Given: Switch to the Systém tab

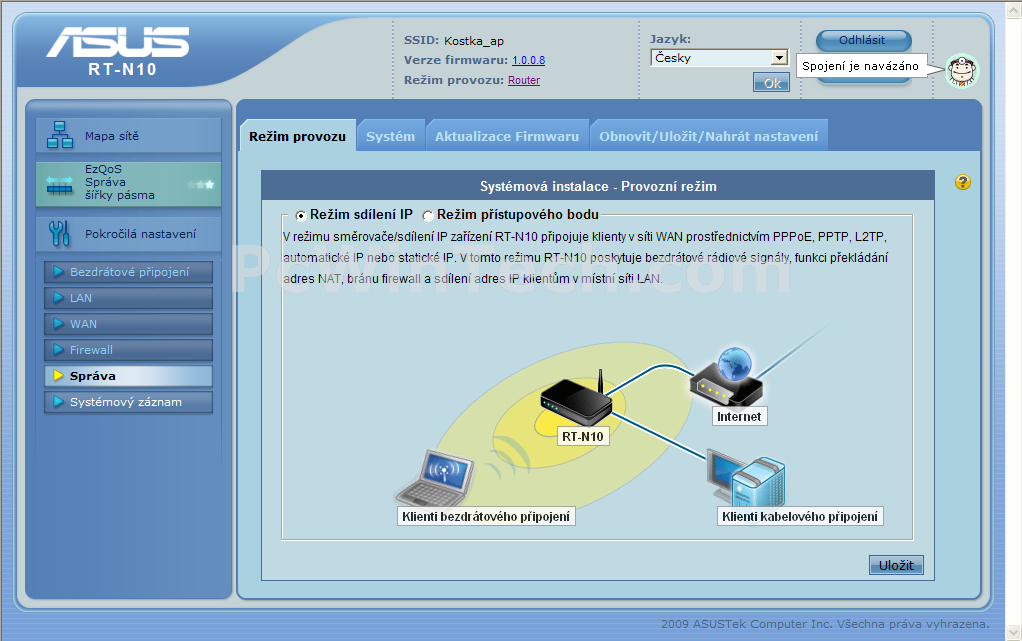Looking at the screenshot, I should 390,136.
